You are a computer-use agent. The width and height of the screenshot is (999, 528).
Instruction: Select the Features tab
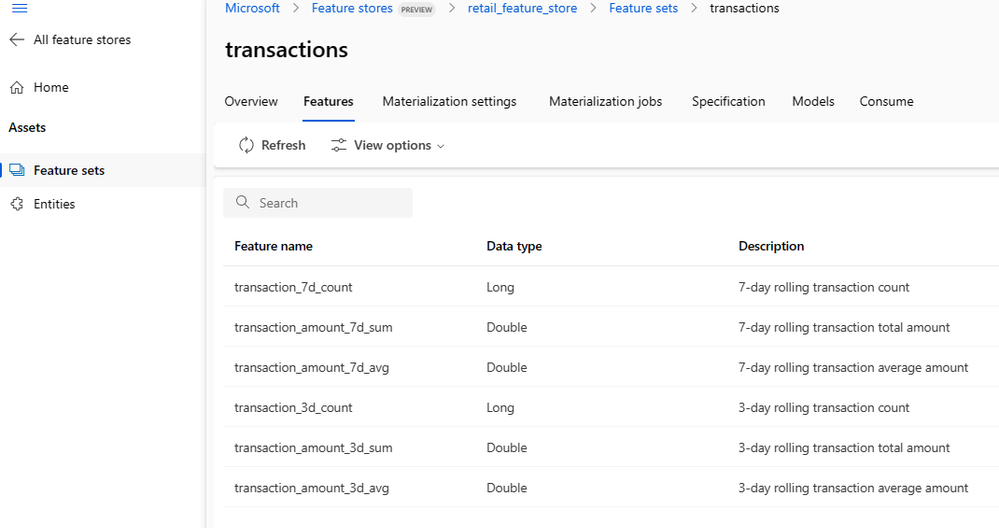click(x=328, y=101)
